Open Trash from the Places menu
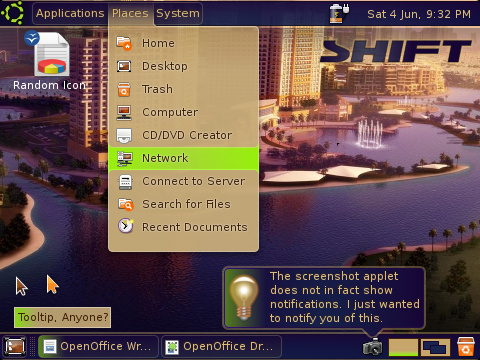The image size is (480, 360). (x=183, y=89)
